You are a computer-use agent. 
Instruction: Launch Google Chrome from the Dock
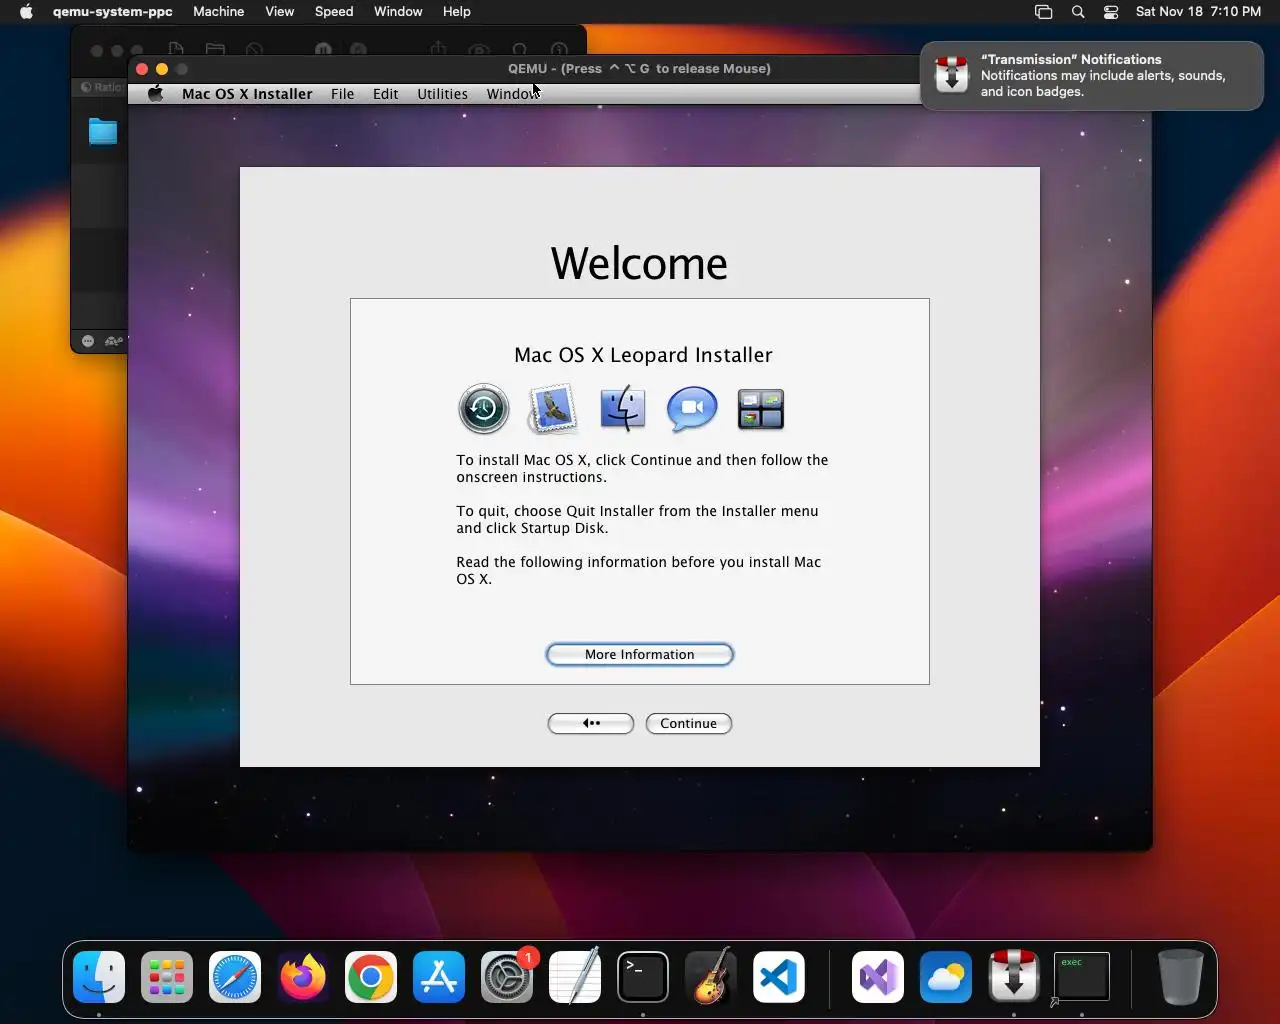(x=371, y=977)
